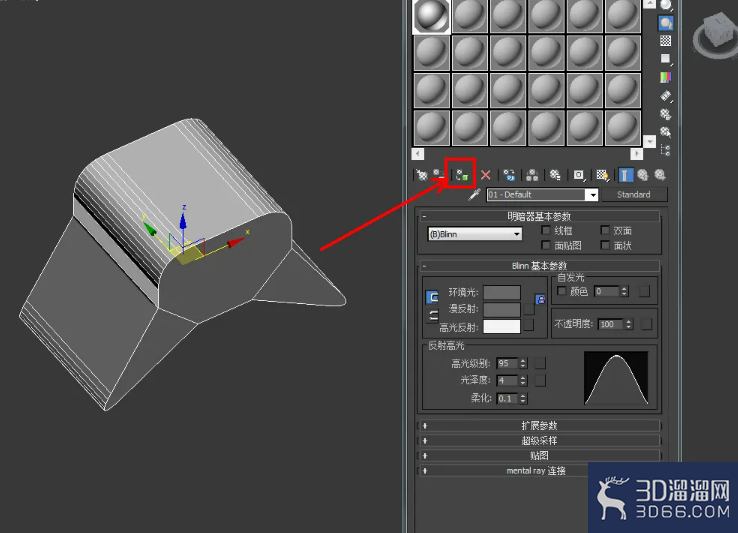738x533 pixels.
Task: Click the 不透明度 value field showing 100
Action: [x=610, y=324]
